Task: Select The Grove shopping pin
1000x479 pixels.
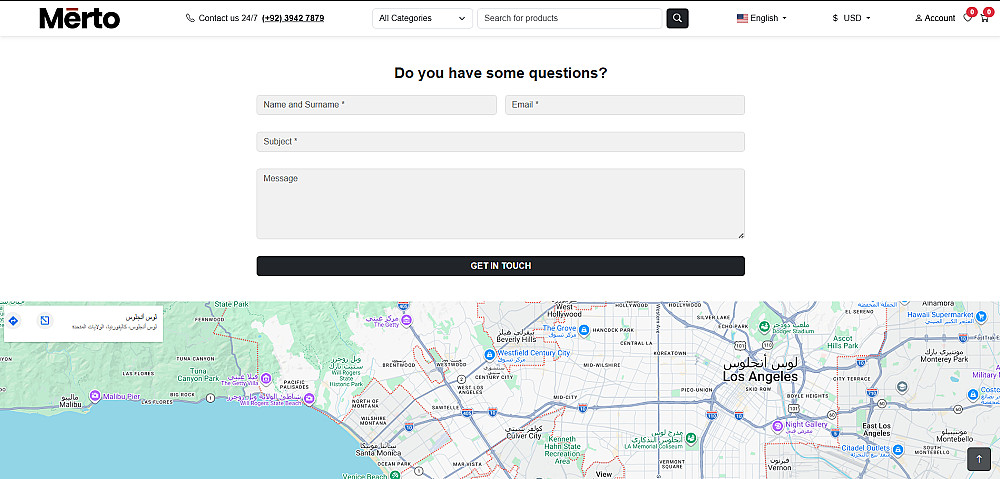Action: [x=584, y=330]
